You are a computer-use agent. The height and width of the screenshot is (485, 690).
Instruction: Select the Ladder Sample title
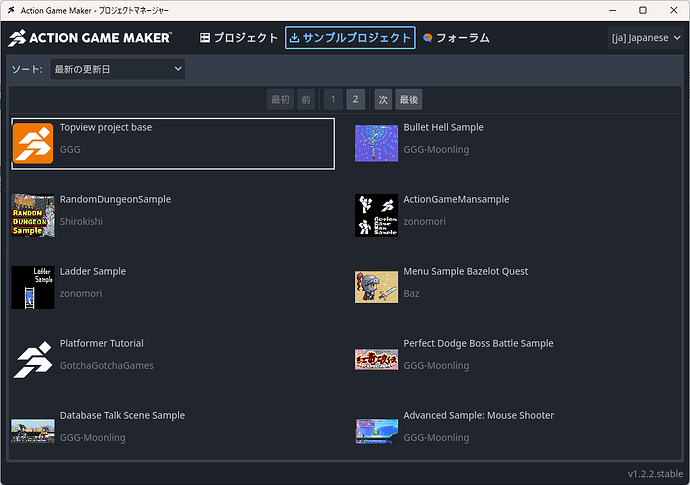pyautogui.click(x=93, y=272)
